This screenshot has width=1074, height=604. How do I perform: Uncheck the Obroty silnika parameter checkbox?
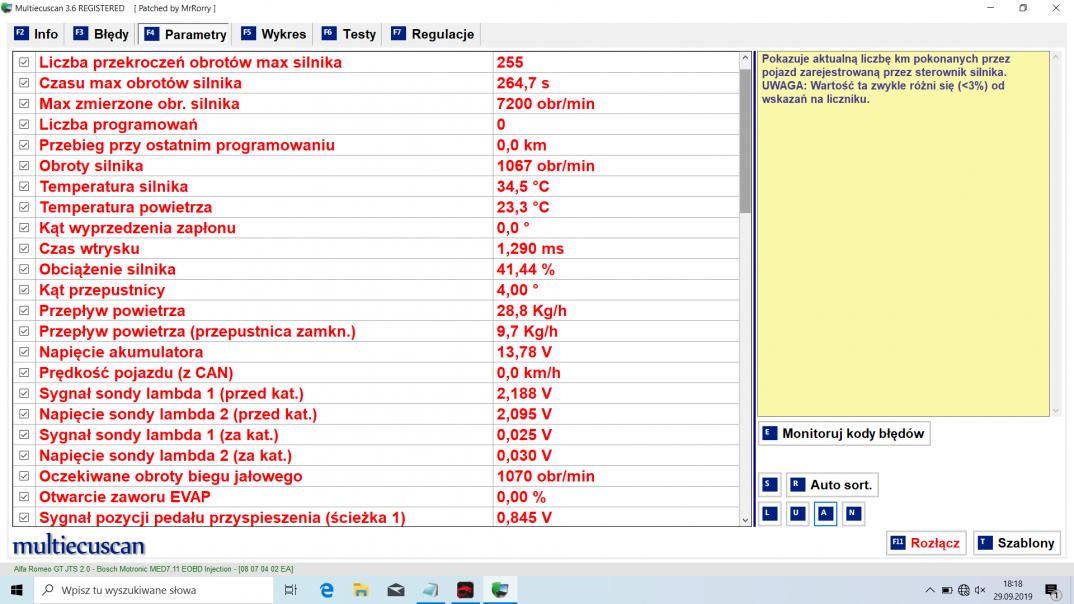(x=25, y=166)
